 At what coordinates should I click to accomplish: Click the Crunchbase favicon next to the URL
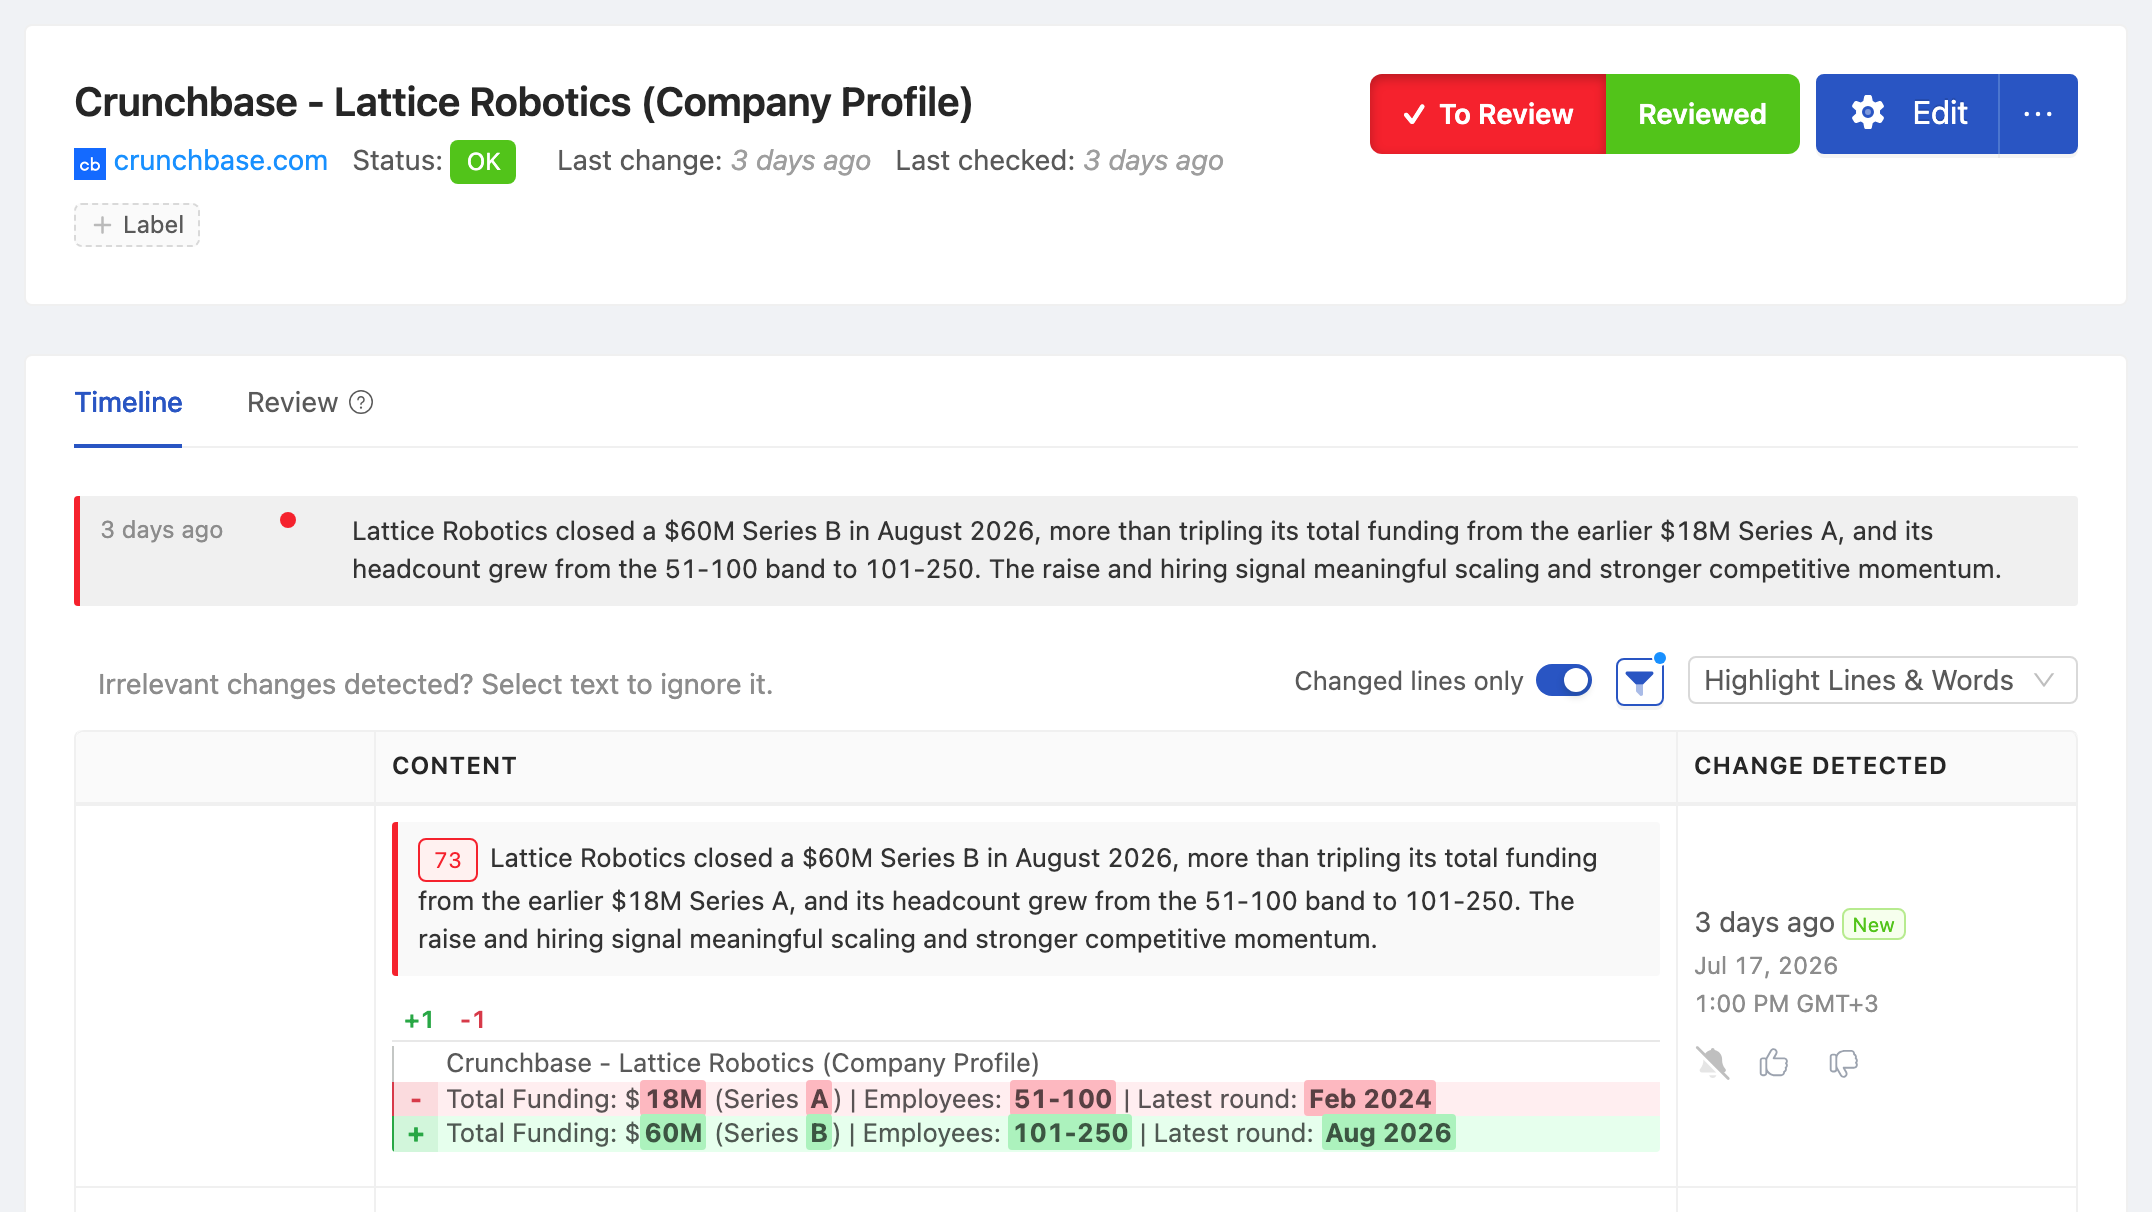point(90,164)
